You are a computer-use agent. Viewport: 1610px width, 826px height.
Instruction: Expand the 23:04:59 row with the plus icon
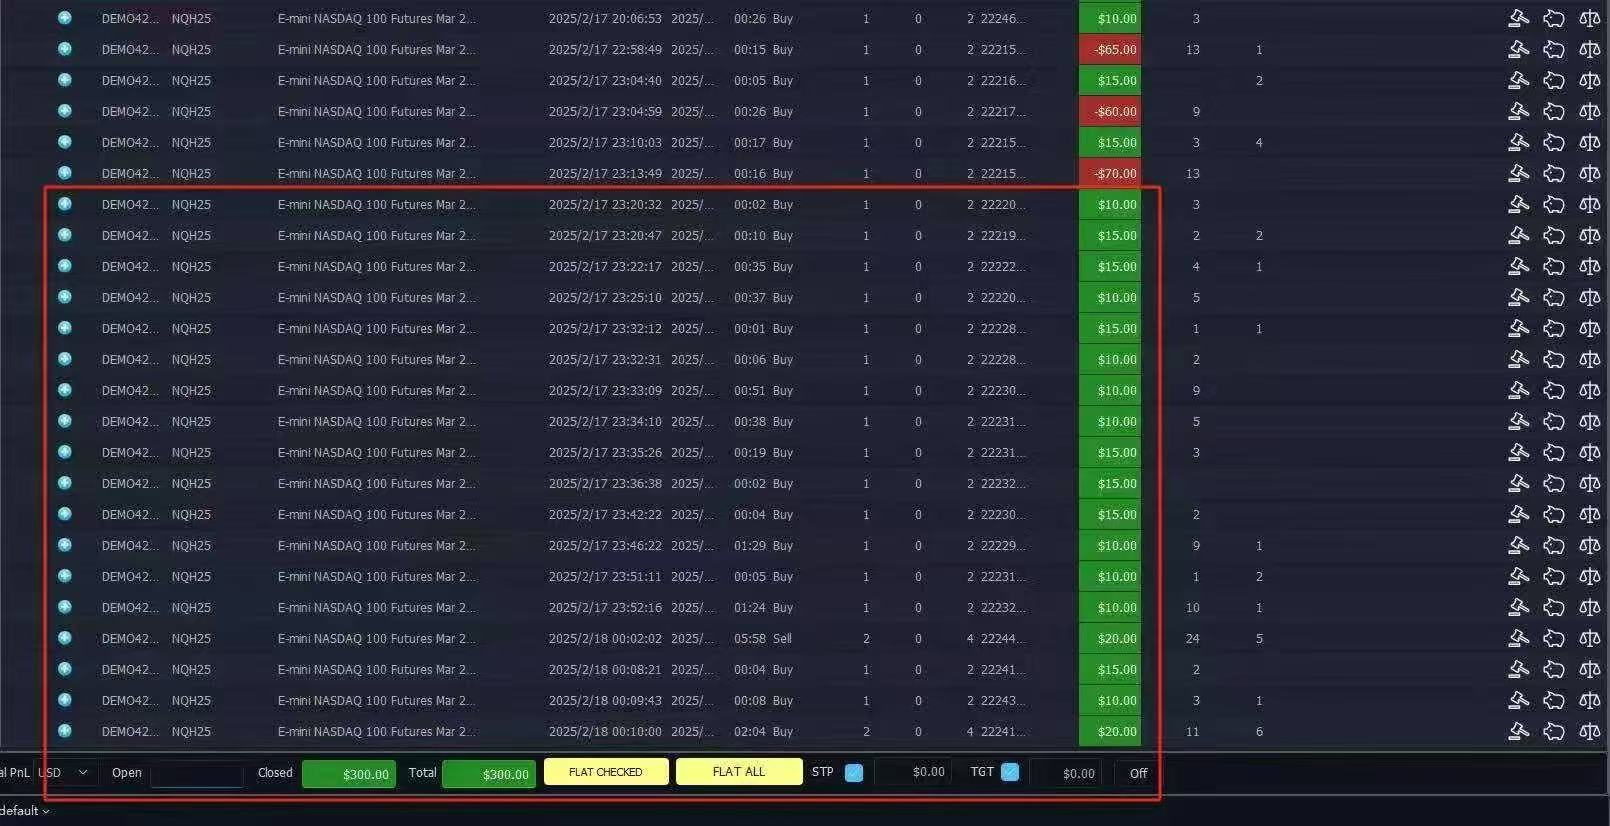click(x=65, y=111)
